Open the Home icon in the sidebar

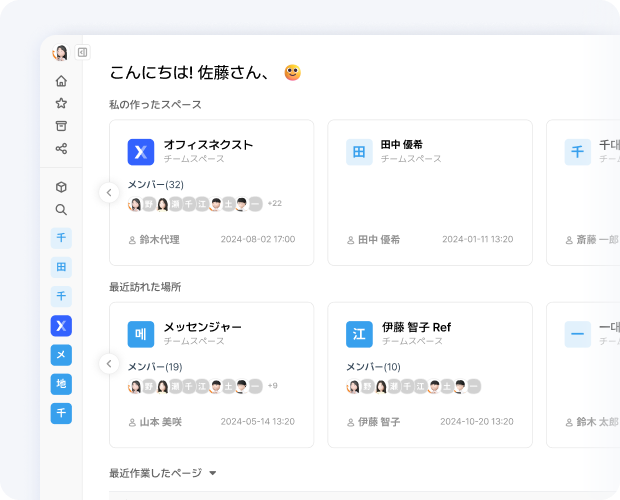click(61, 81)
